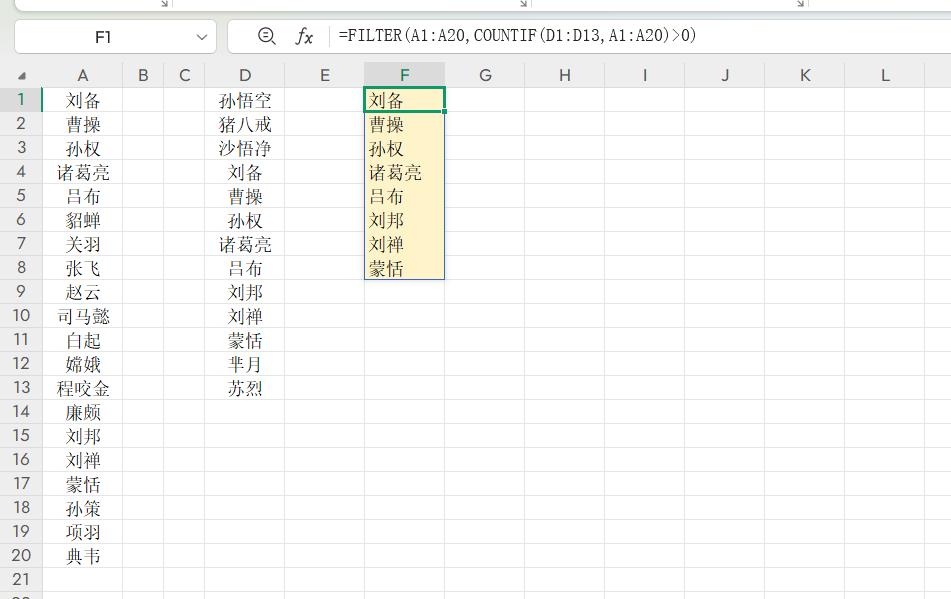Select column F header

tap(404, 75)
